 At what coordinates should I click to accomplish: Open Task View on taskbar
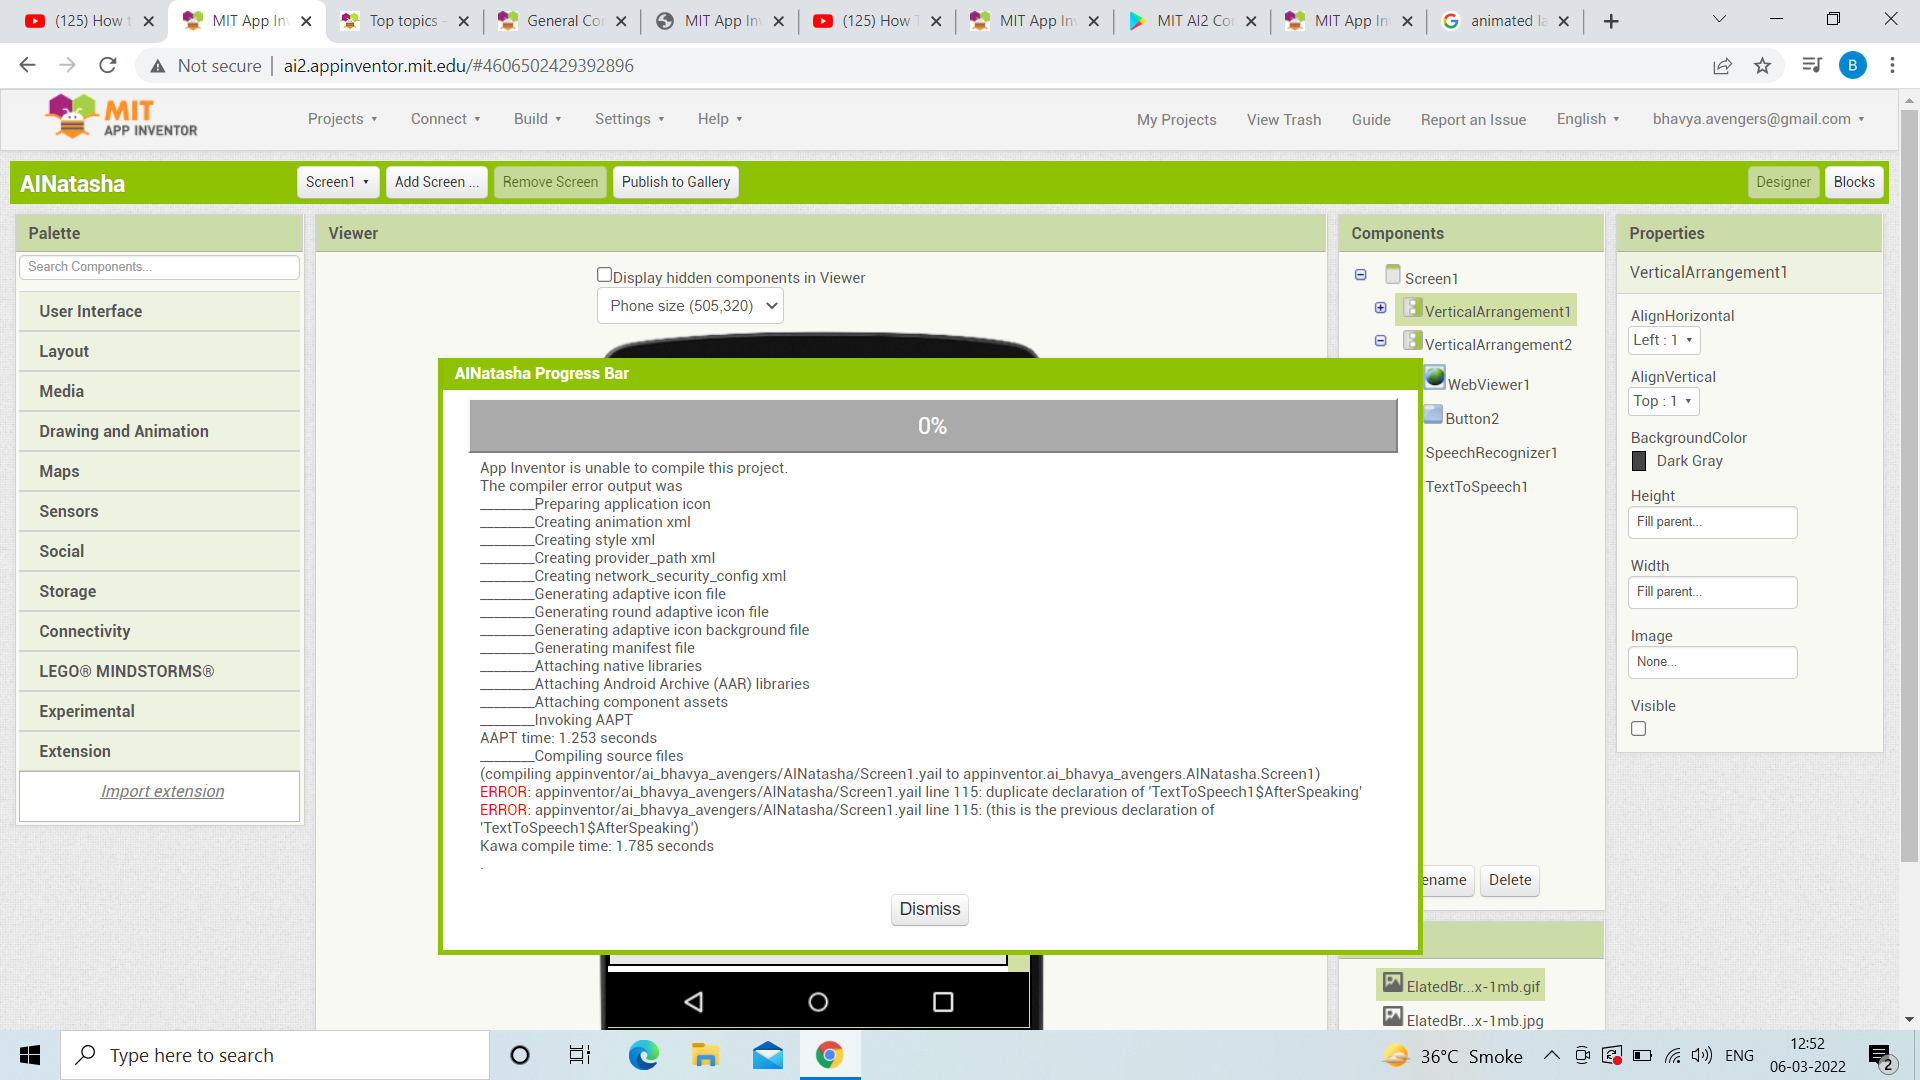pos(580,1055)
